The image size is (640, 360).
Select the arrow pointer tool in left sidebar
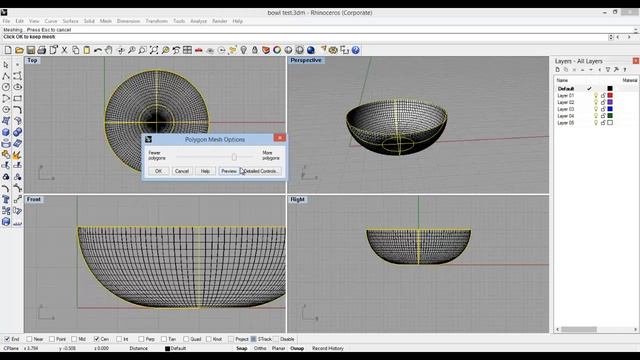pyautogui.click(x=6, y=65)
